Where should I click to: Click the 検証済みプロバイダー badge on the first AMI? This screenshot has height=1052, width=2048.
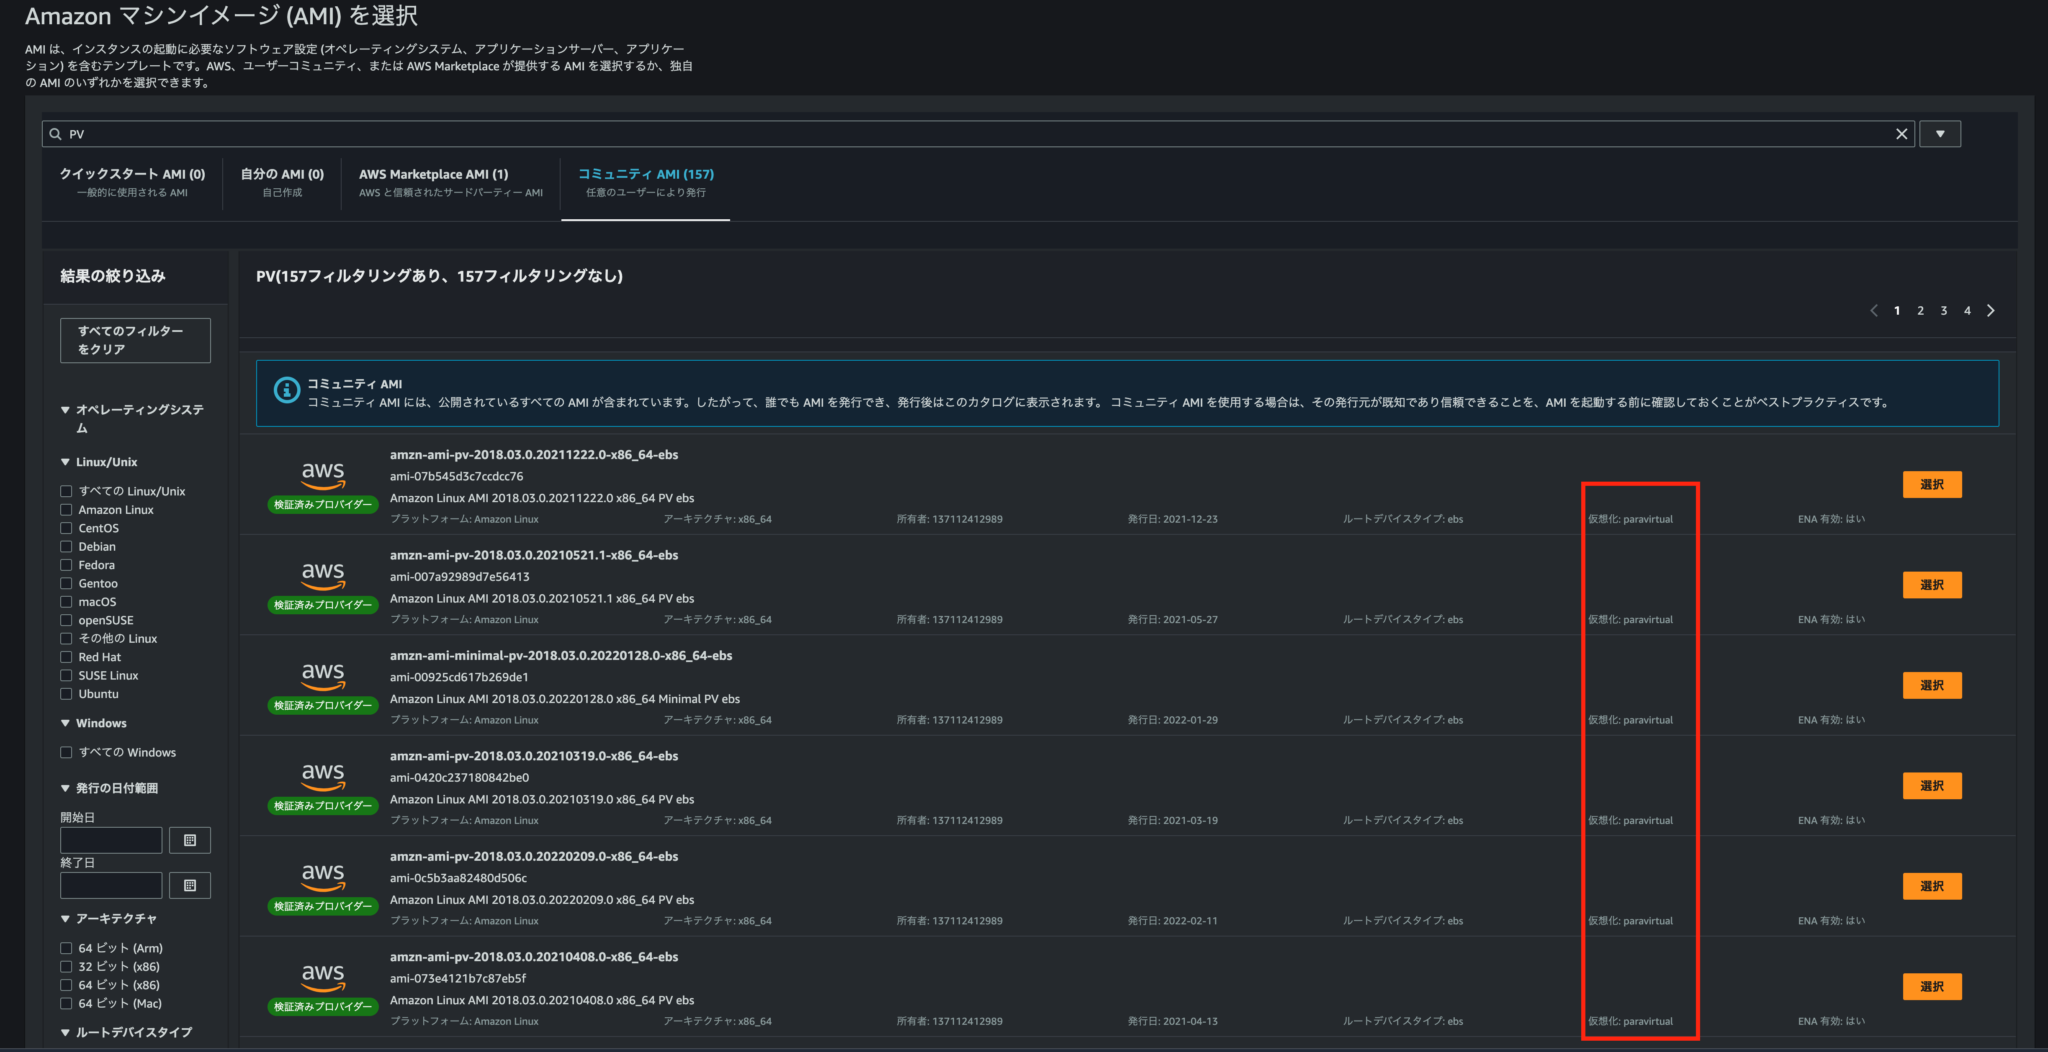coord(322,504)
